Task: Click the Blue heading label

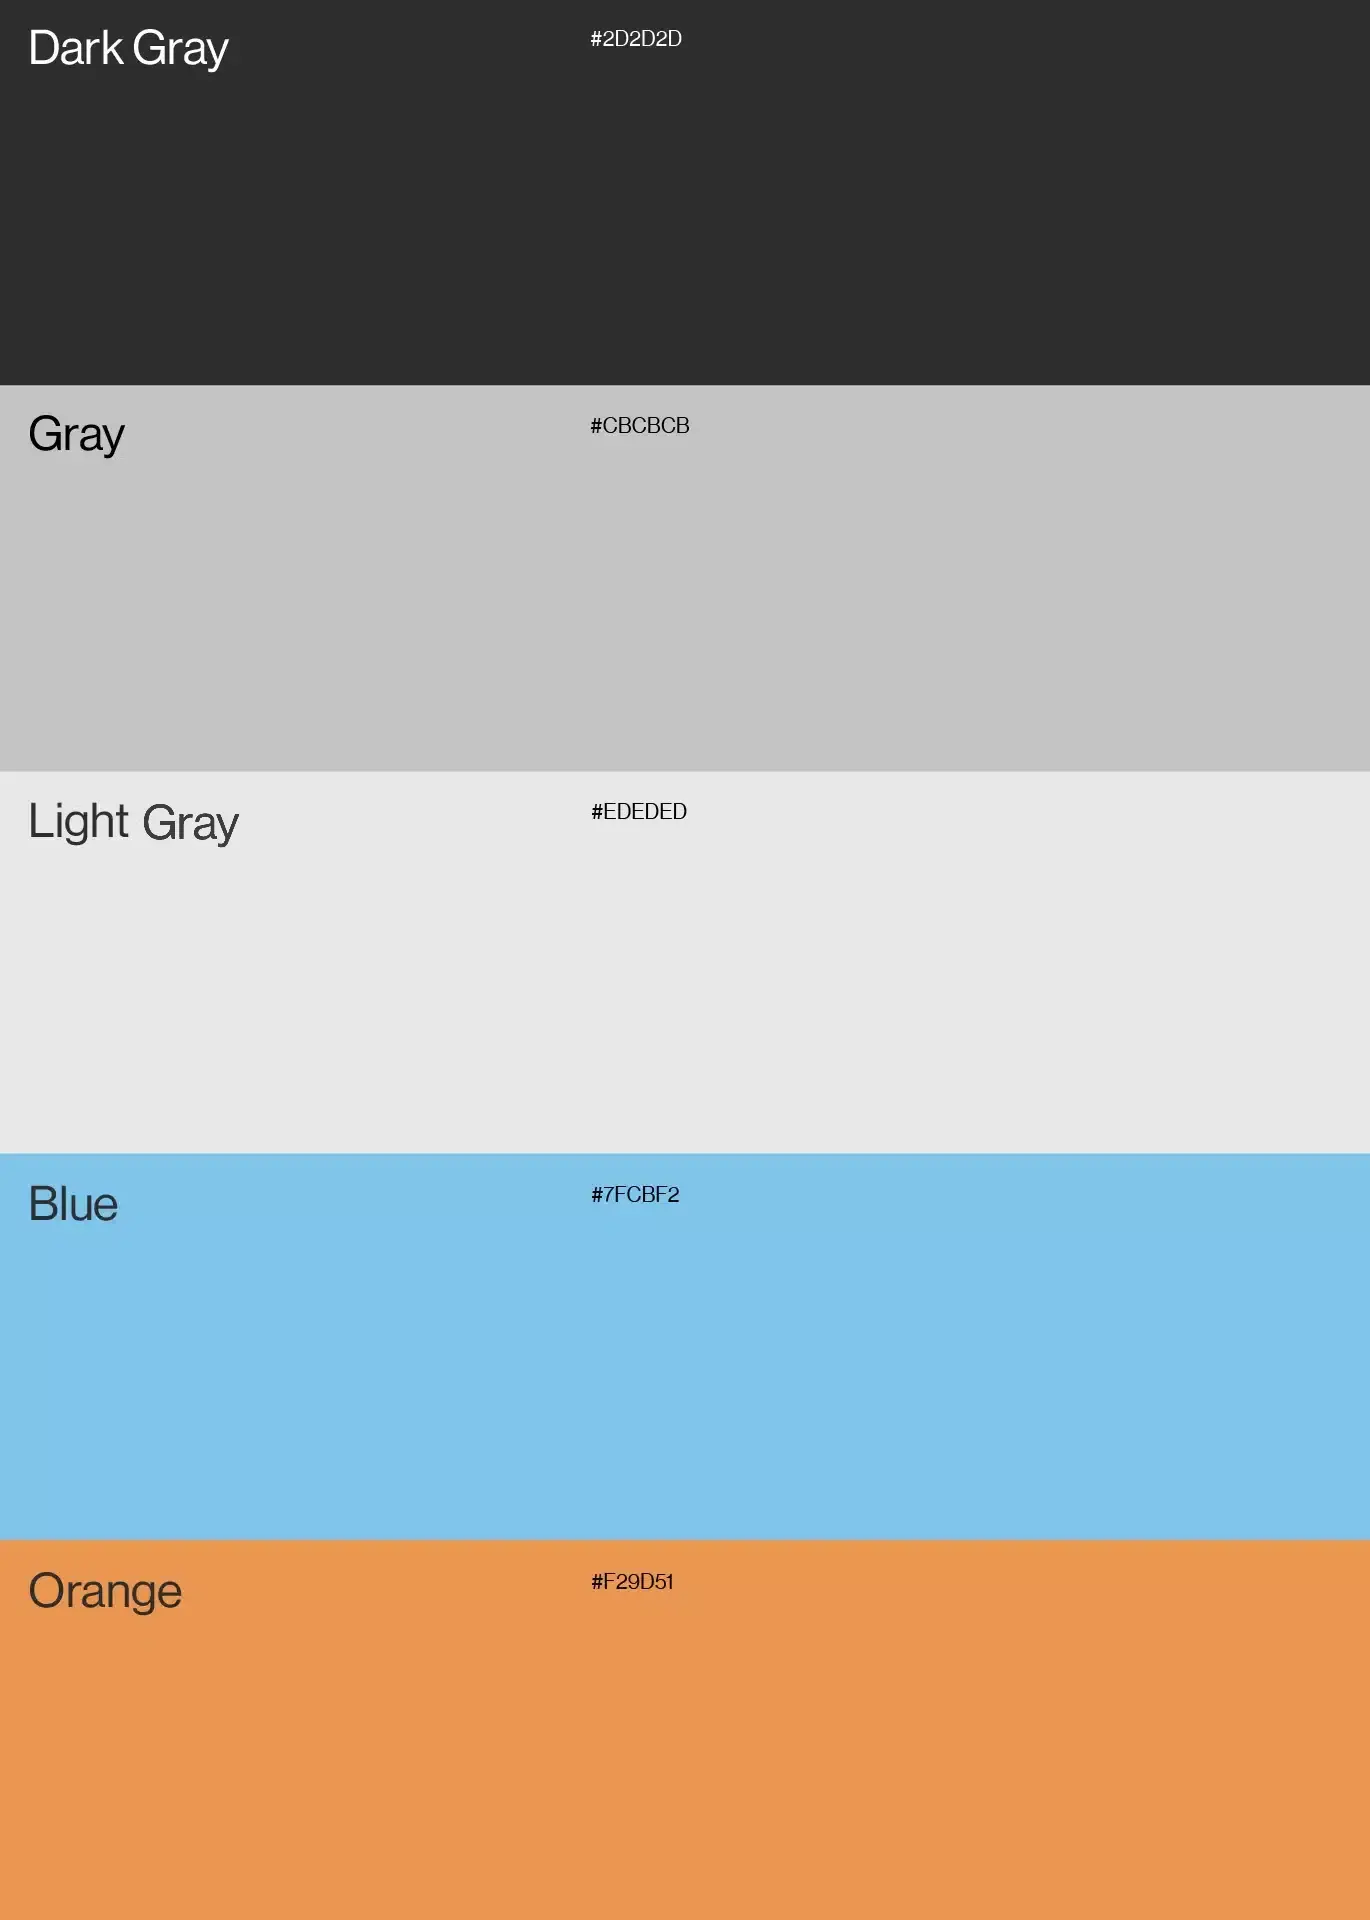Action: tap(73, 1204)
